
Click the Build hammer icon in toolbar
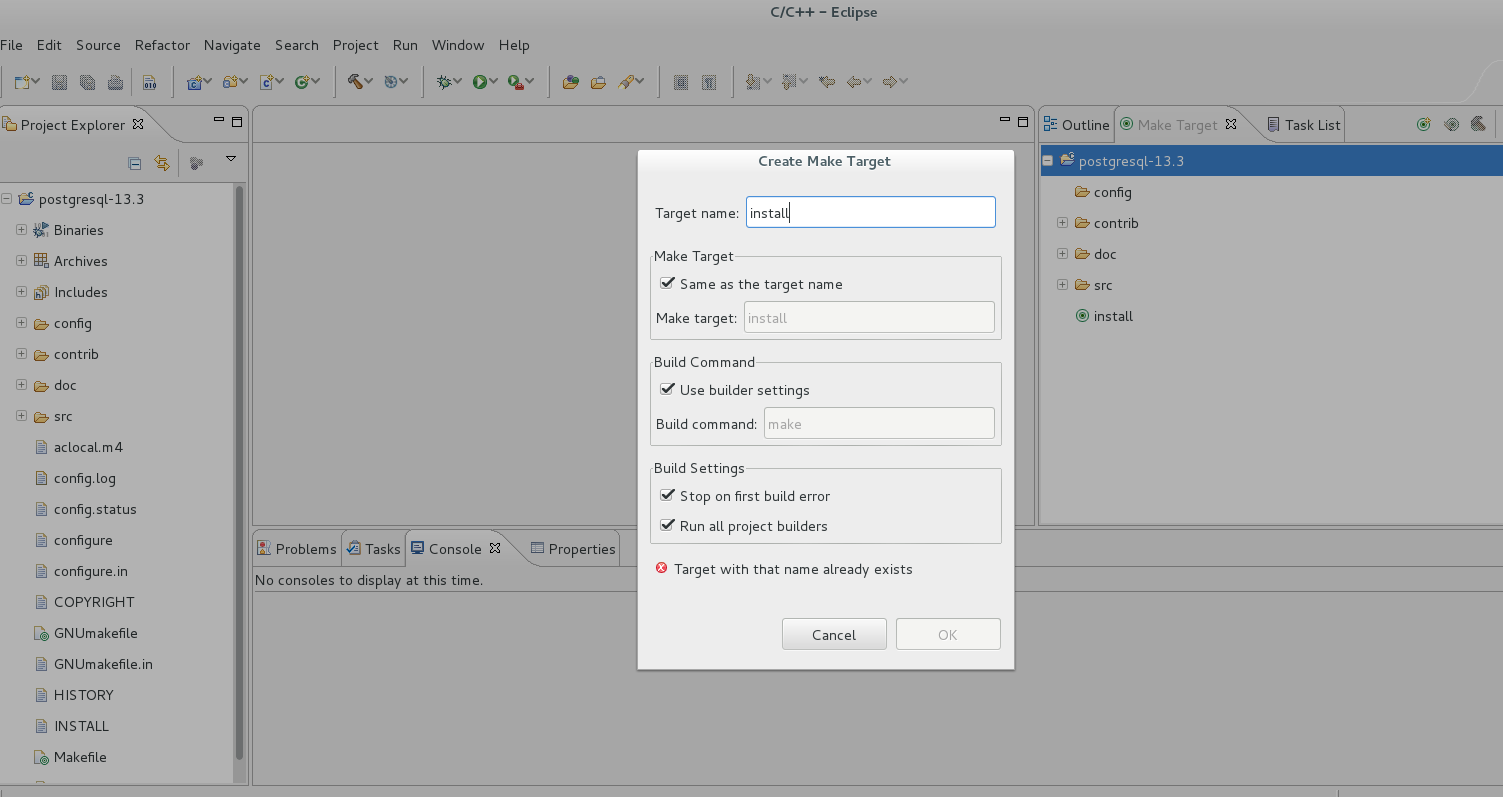(x=354, y=82)
